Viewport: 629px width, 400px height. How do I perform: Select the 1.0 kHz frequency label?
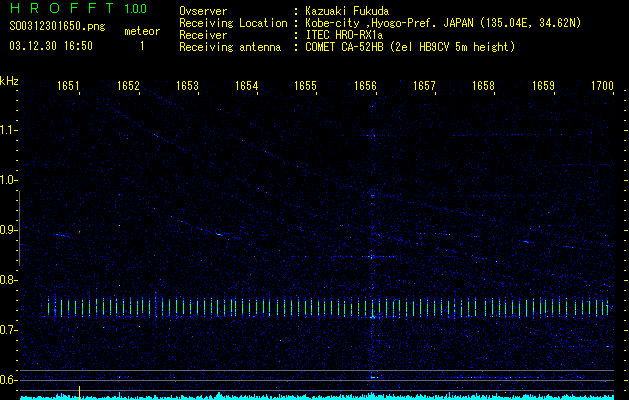click(x=9, y=180)
